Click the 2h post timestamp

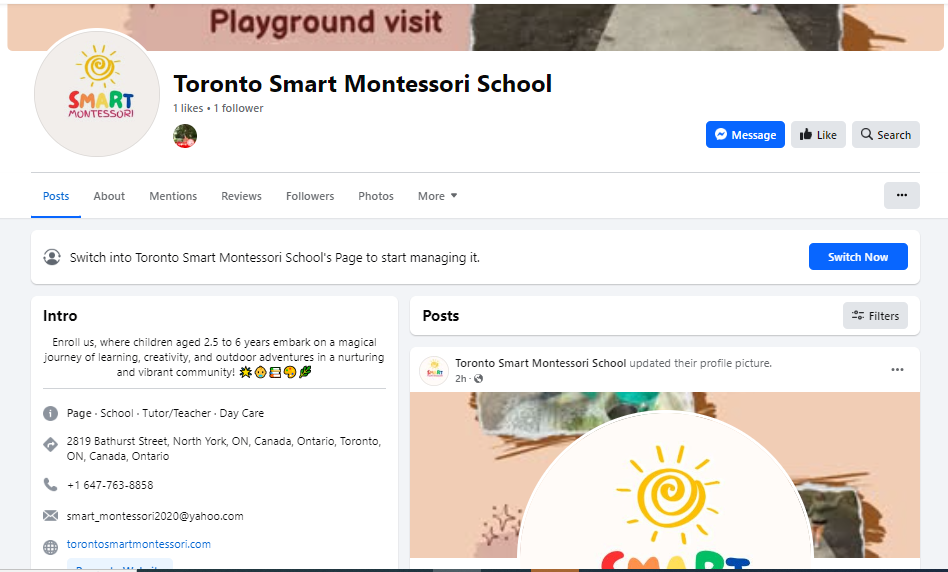460,379
